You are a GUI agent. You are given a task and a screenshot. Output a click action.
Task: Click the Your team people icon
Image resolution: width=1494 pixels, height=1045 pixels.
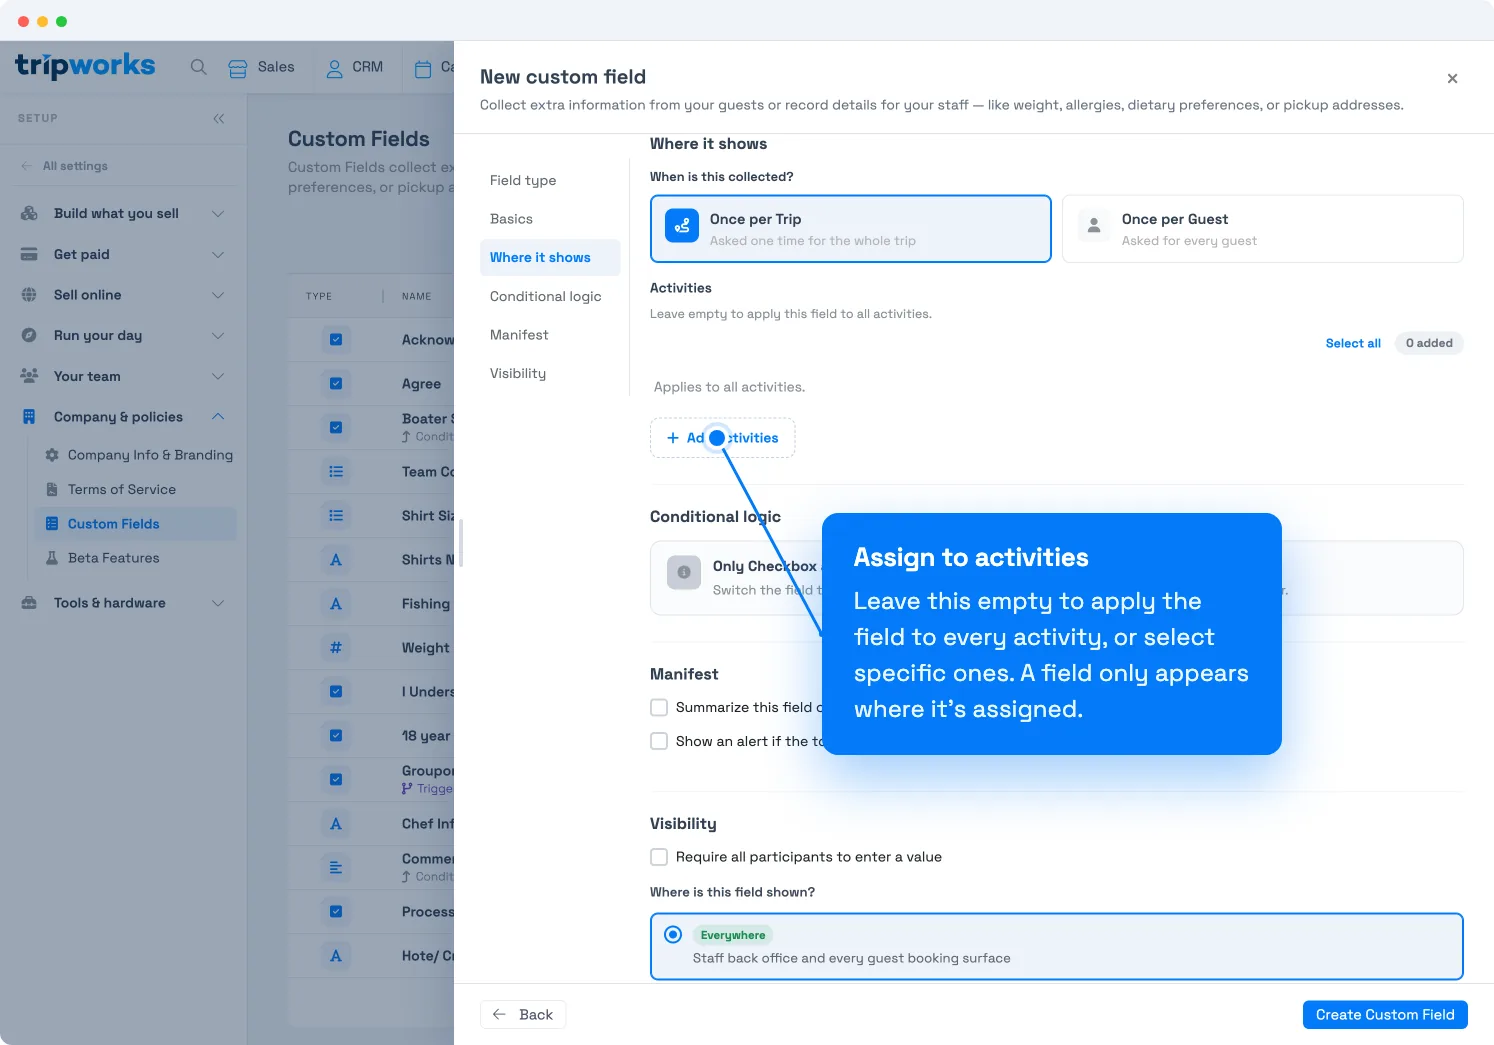tap(29, 376)
